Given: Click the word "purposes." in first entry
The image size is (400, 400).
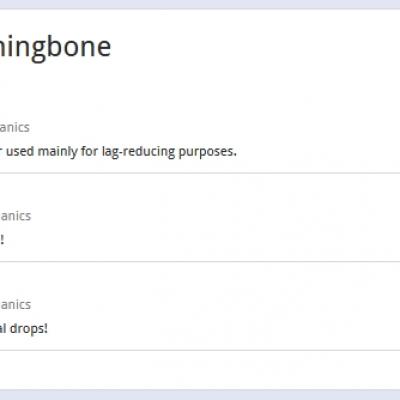Looking at the screenshot, I should [208, 152].
